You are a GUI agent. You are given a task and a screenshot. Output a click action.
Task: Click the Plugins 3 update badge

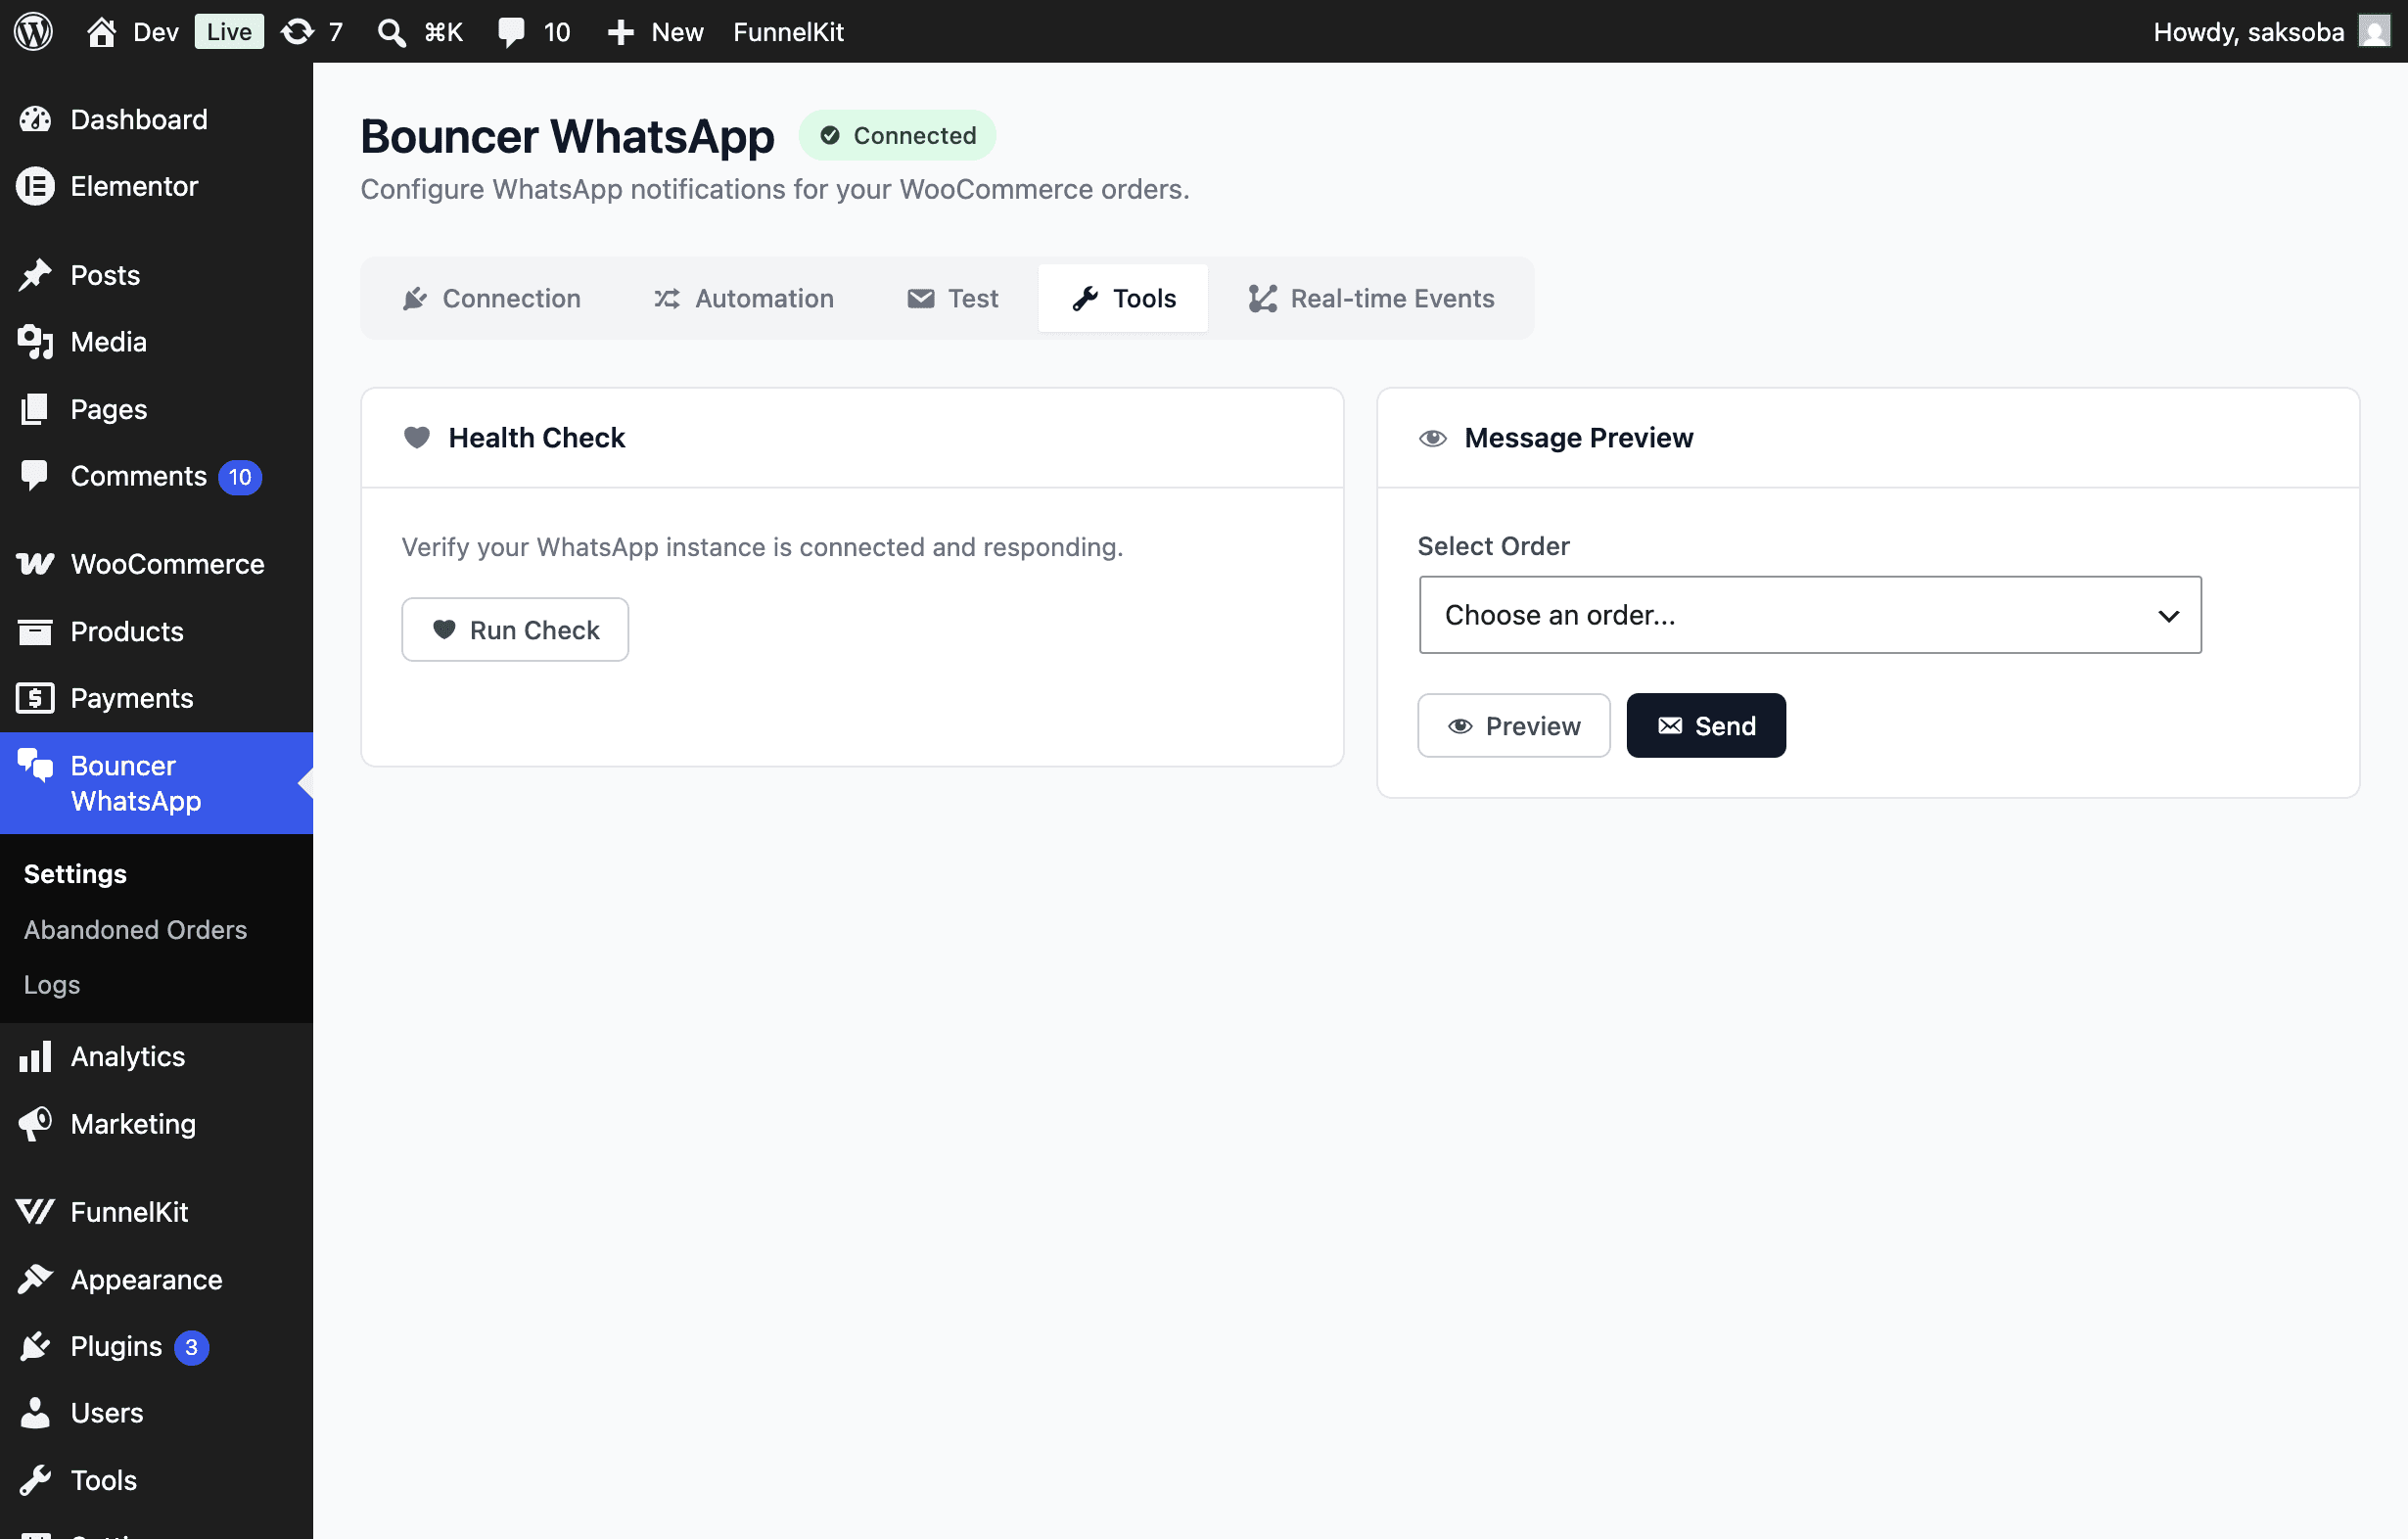191,1347
